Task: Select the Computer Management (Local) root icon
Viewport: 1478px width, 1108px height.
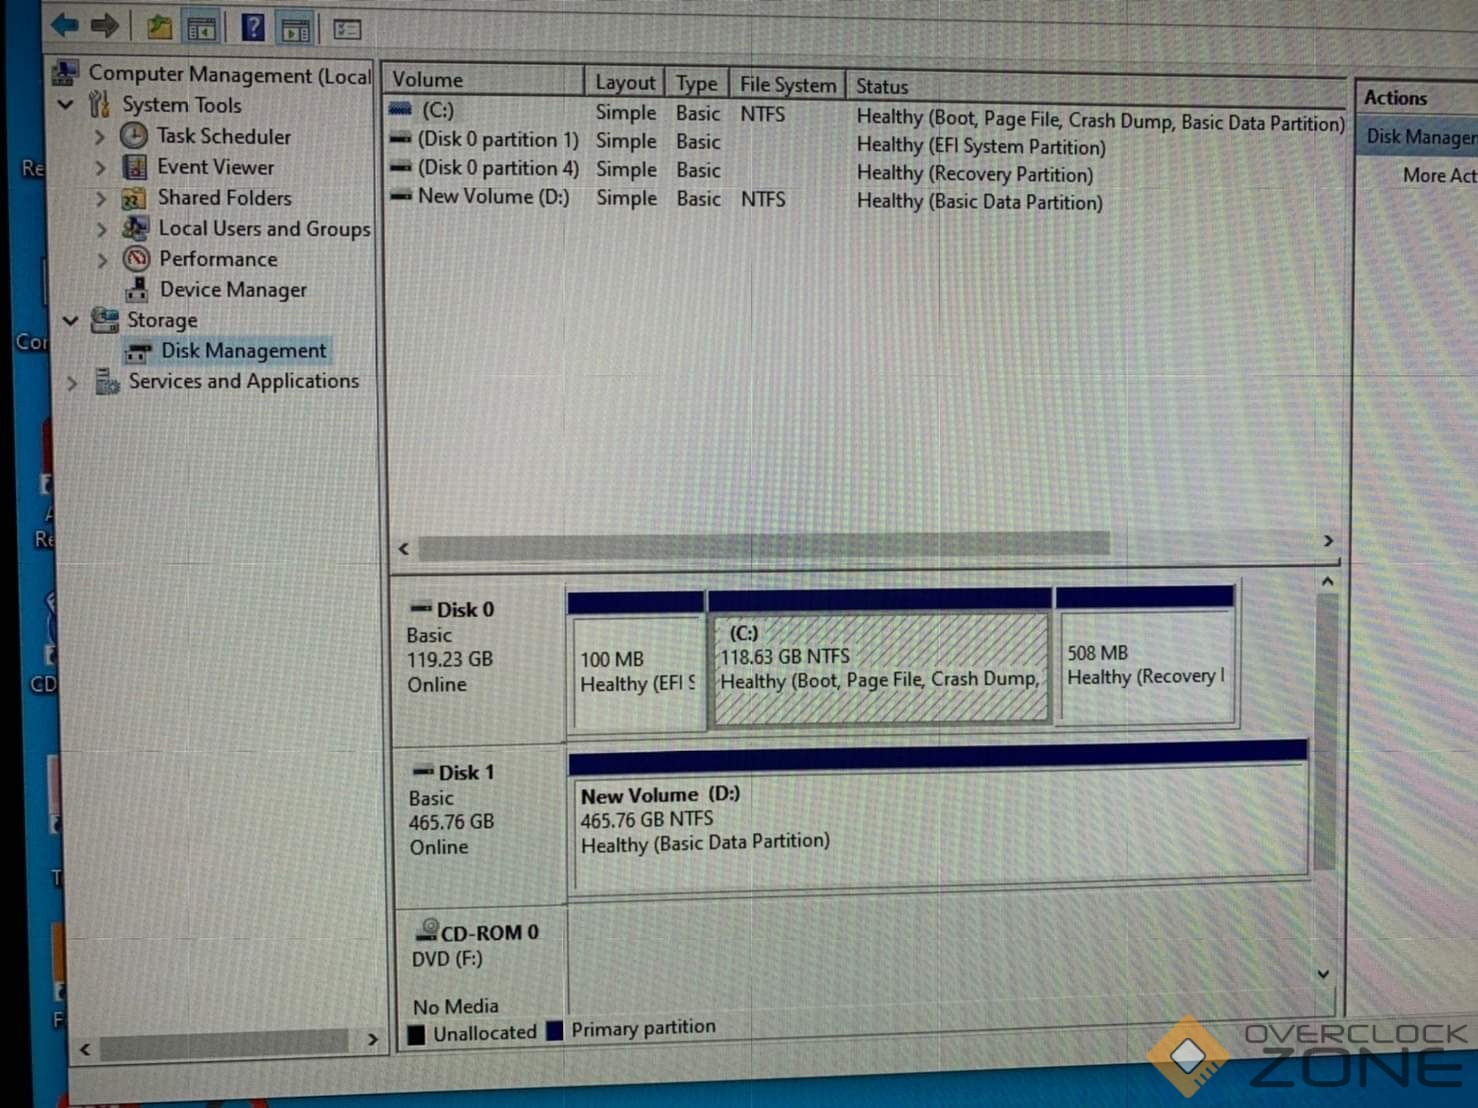Action: coord(66,72)
